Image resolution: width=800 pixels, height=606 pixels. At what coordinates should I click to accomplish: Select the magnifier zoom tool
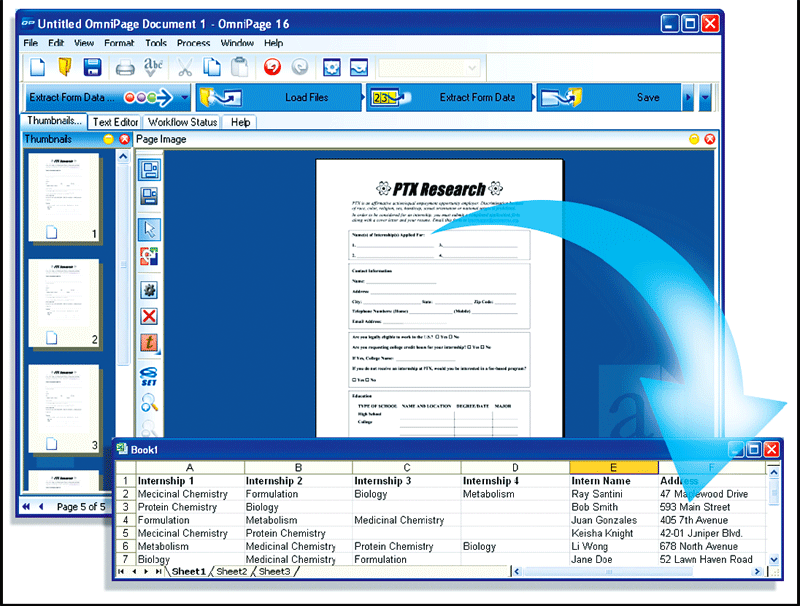click(150, 403)
